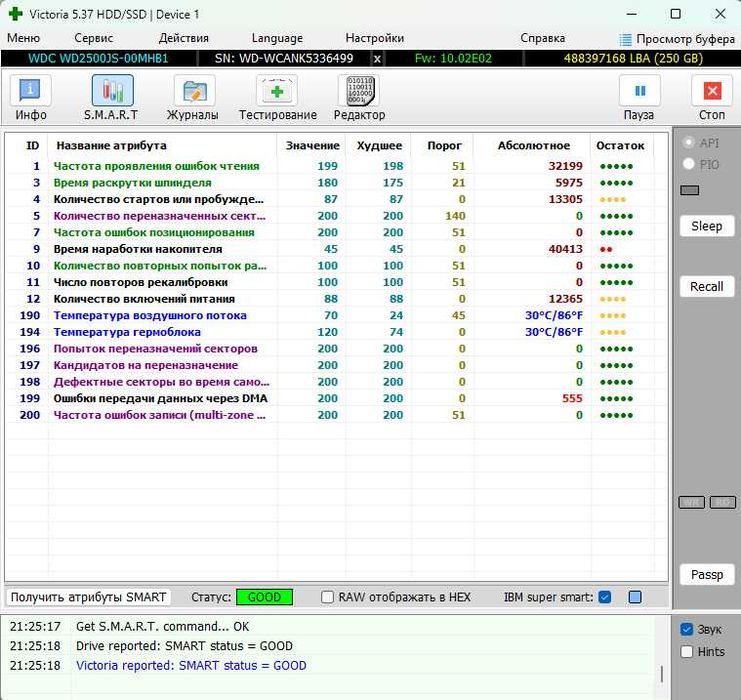
Task: Click the log pane scrollbar thumb
Action: coord(662,674)
